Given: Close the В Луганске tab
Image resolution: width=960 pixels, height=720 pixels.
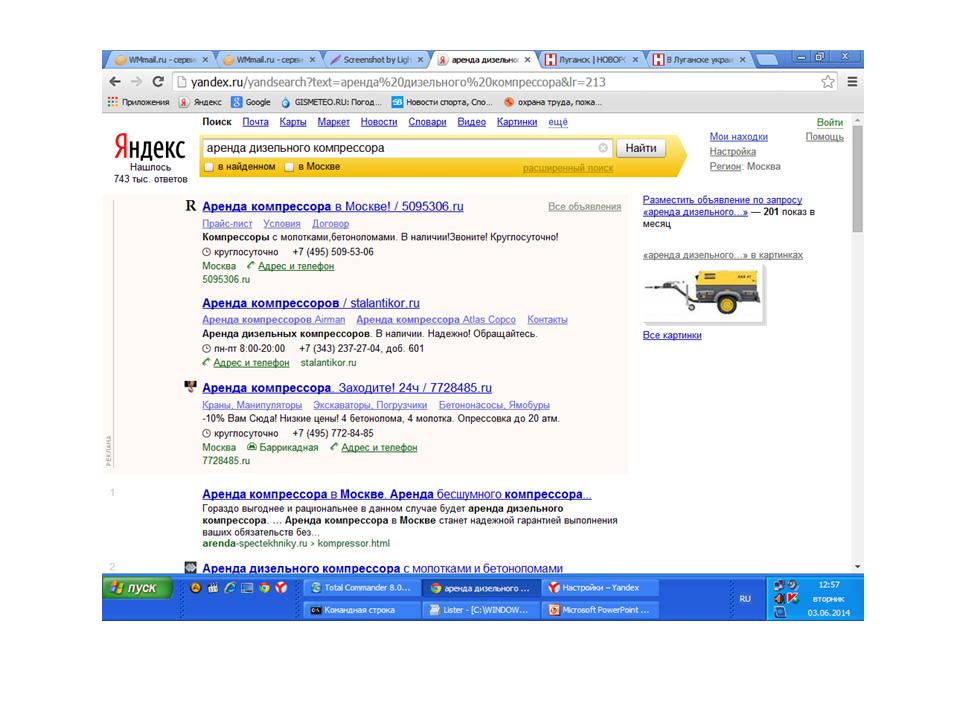Looking at the screenshot, I should pyautogui.click(x=743, y=59).
